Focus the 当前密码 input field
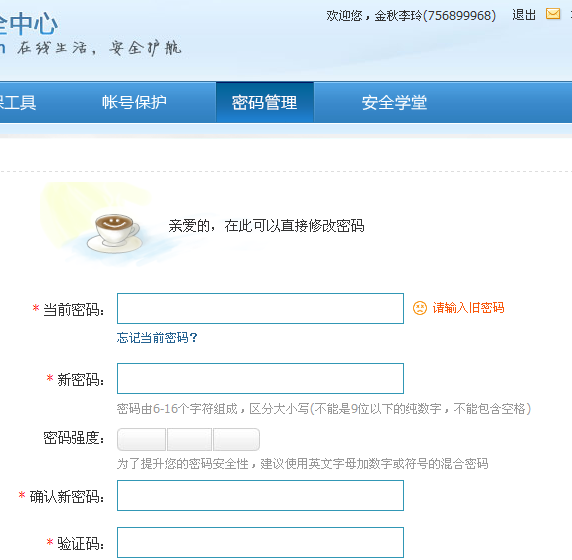 click(x=260, y=308)
